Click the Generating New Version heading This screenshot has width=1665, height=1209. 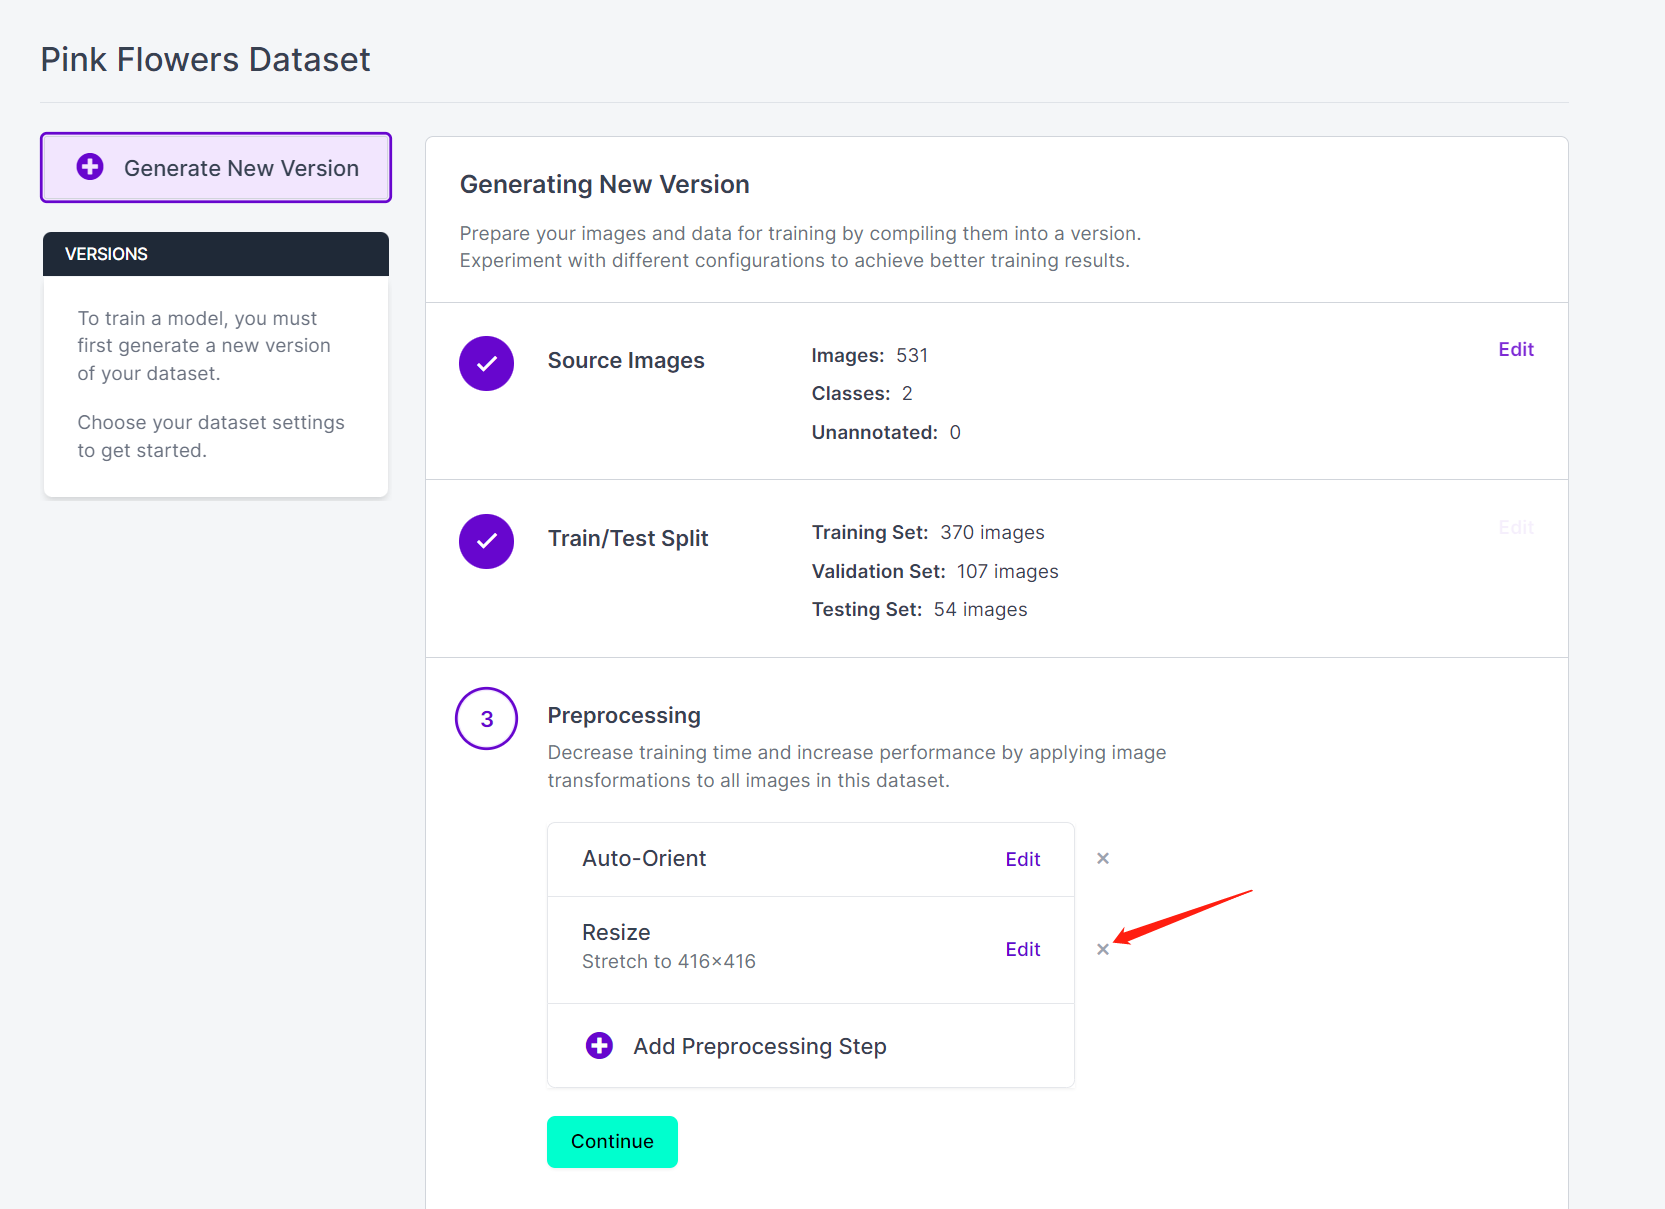click(604, 184)
